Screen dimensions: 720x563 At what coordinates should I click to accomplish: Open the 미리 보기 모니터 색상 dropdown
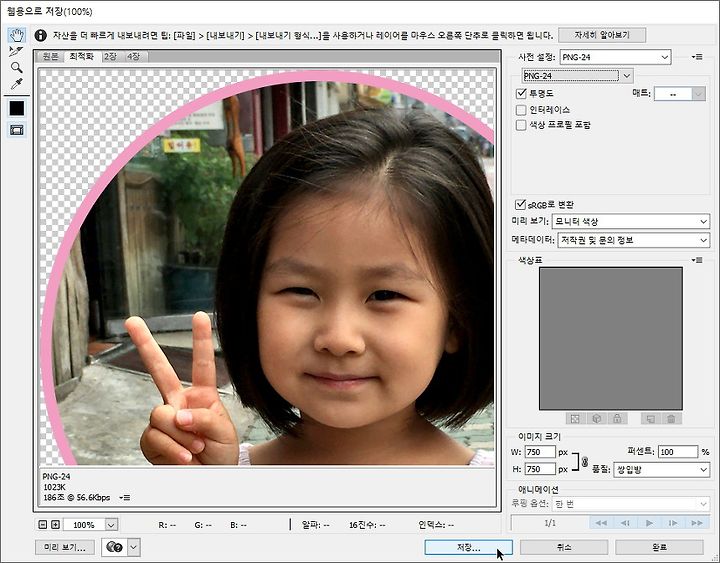[x=630, y=221]
